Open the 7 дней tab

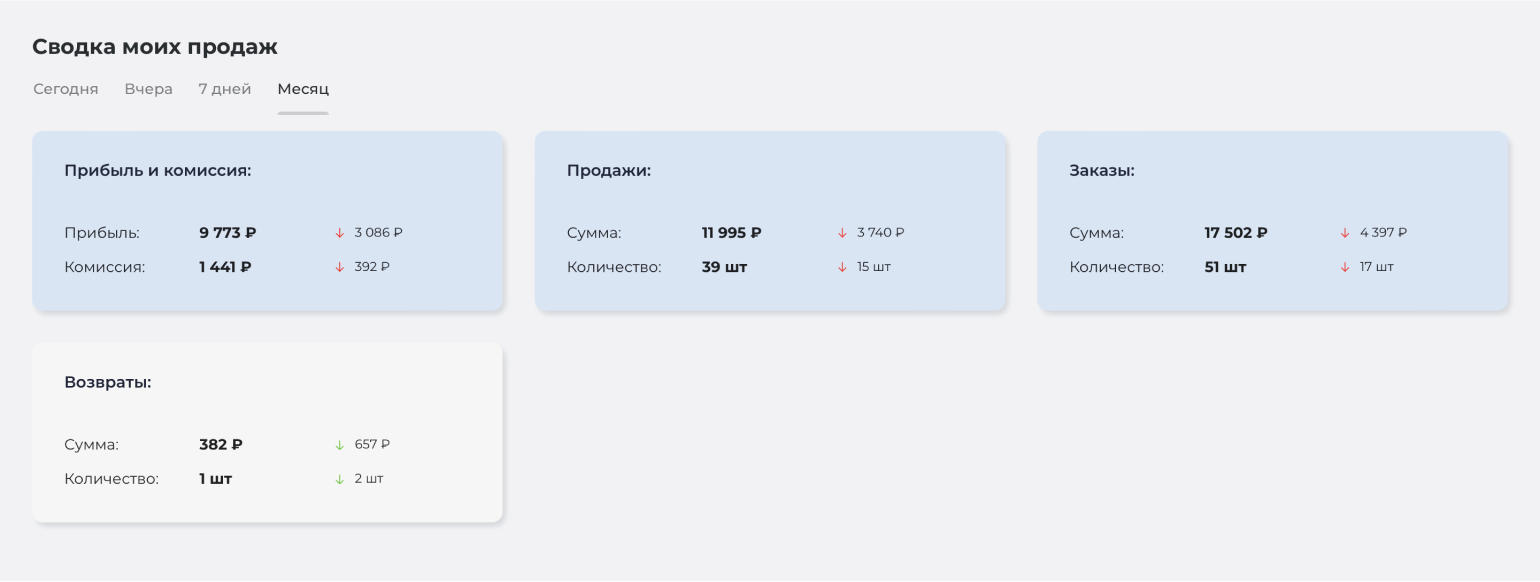[x=225, y=89]
